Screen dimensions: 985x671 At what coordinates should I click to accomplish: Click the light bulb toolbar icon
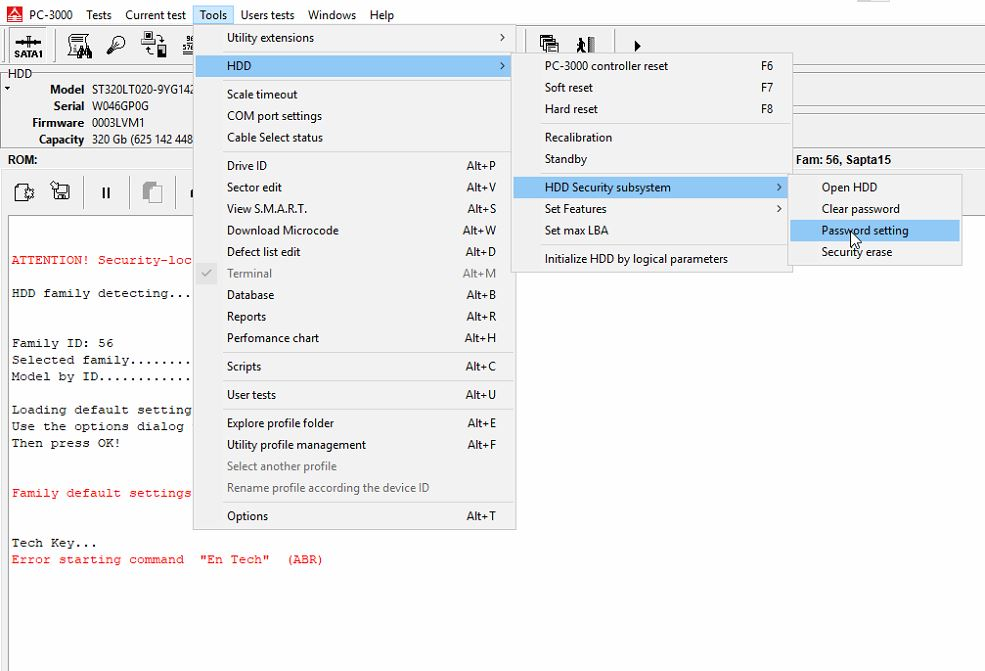[117, 45]
